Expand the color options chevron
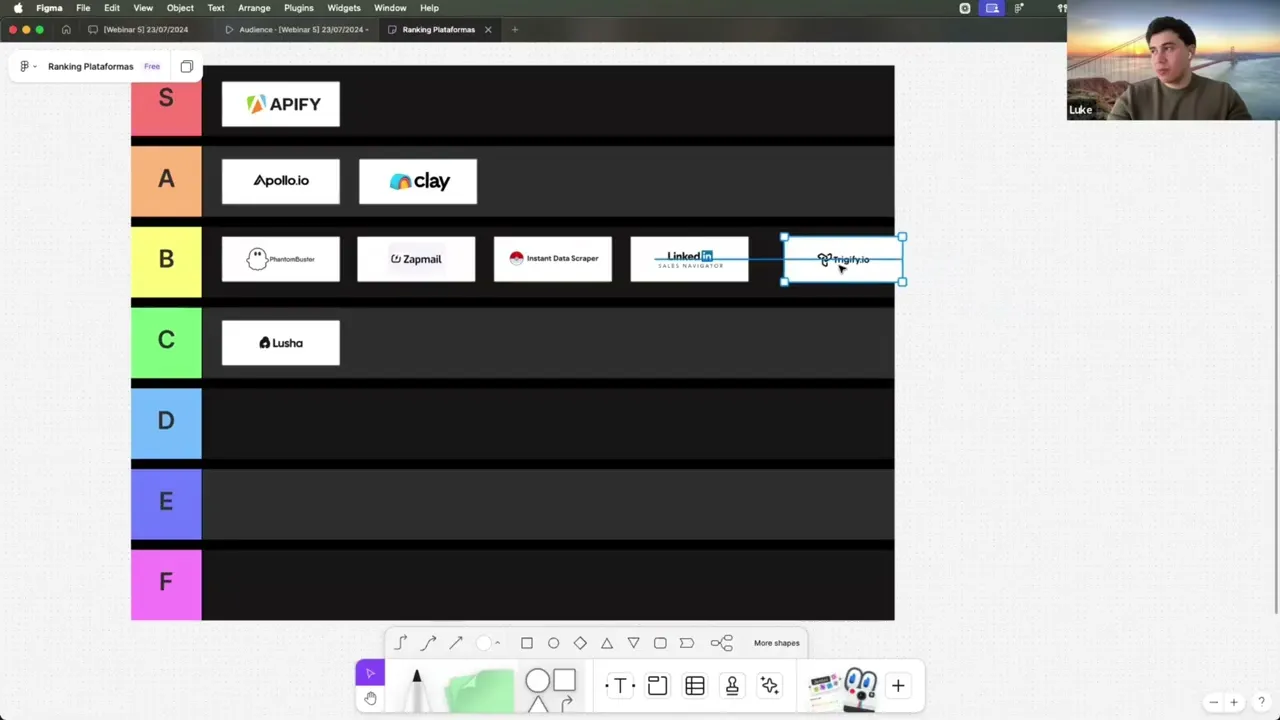1280x720 pixels. tap(498, 643)
